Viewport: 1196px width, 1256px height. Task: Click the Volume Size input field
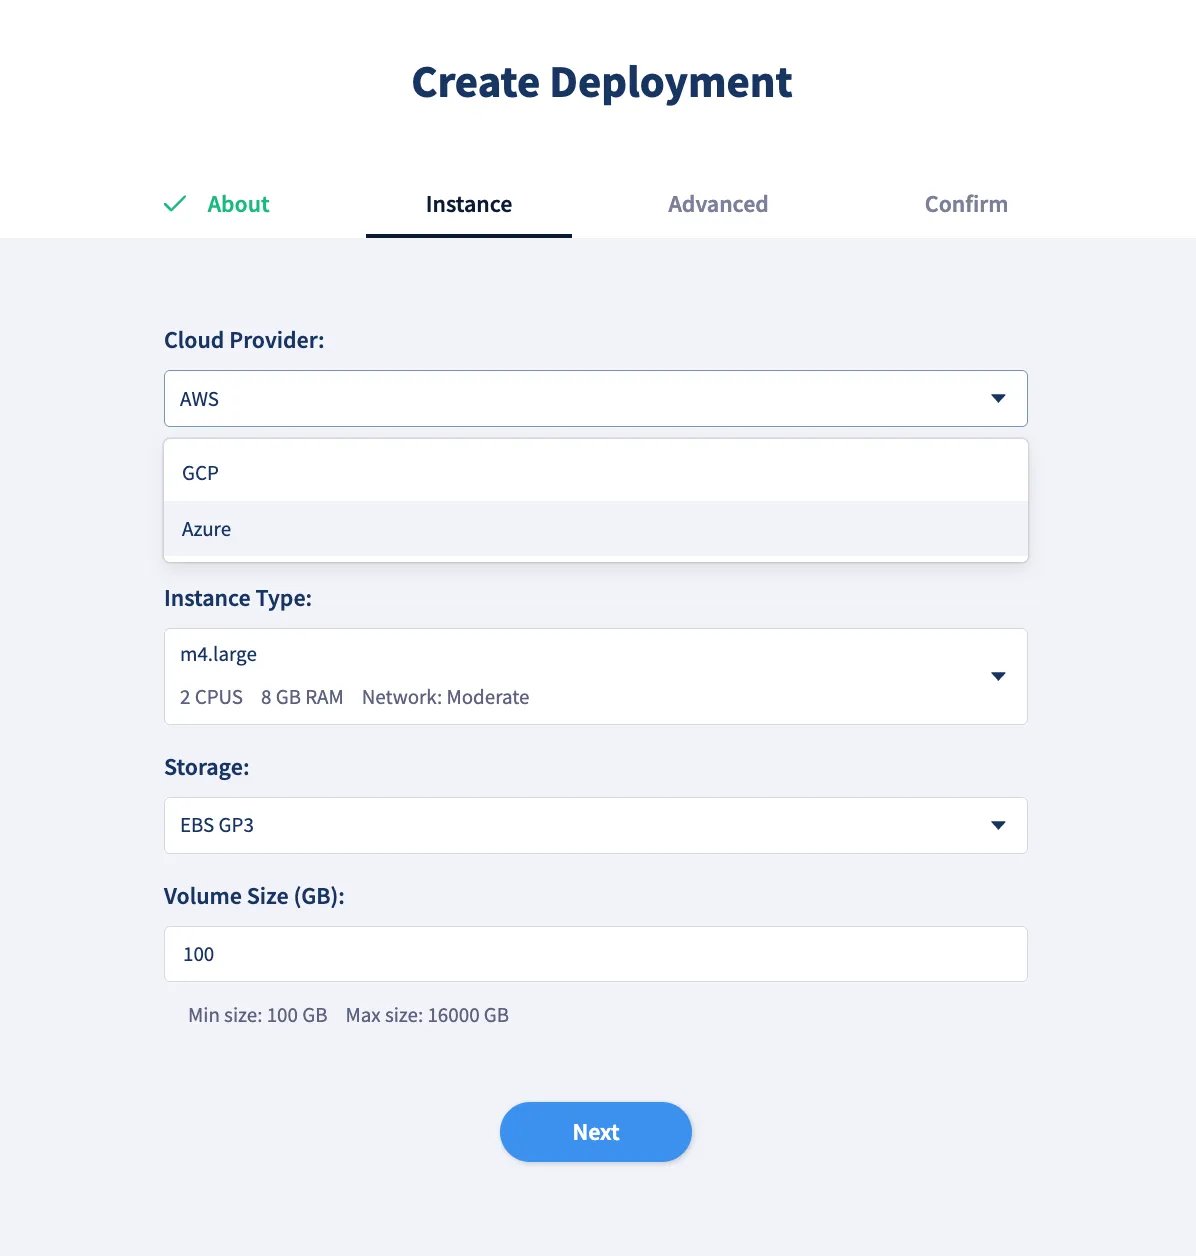(595, 954)
